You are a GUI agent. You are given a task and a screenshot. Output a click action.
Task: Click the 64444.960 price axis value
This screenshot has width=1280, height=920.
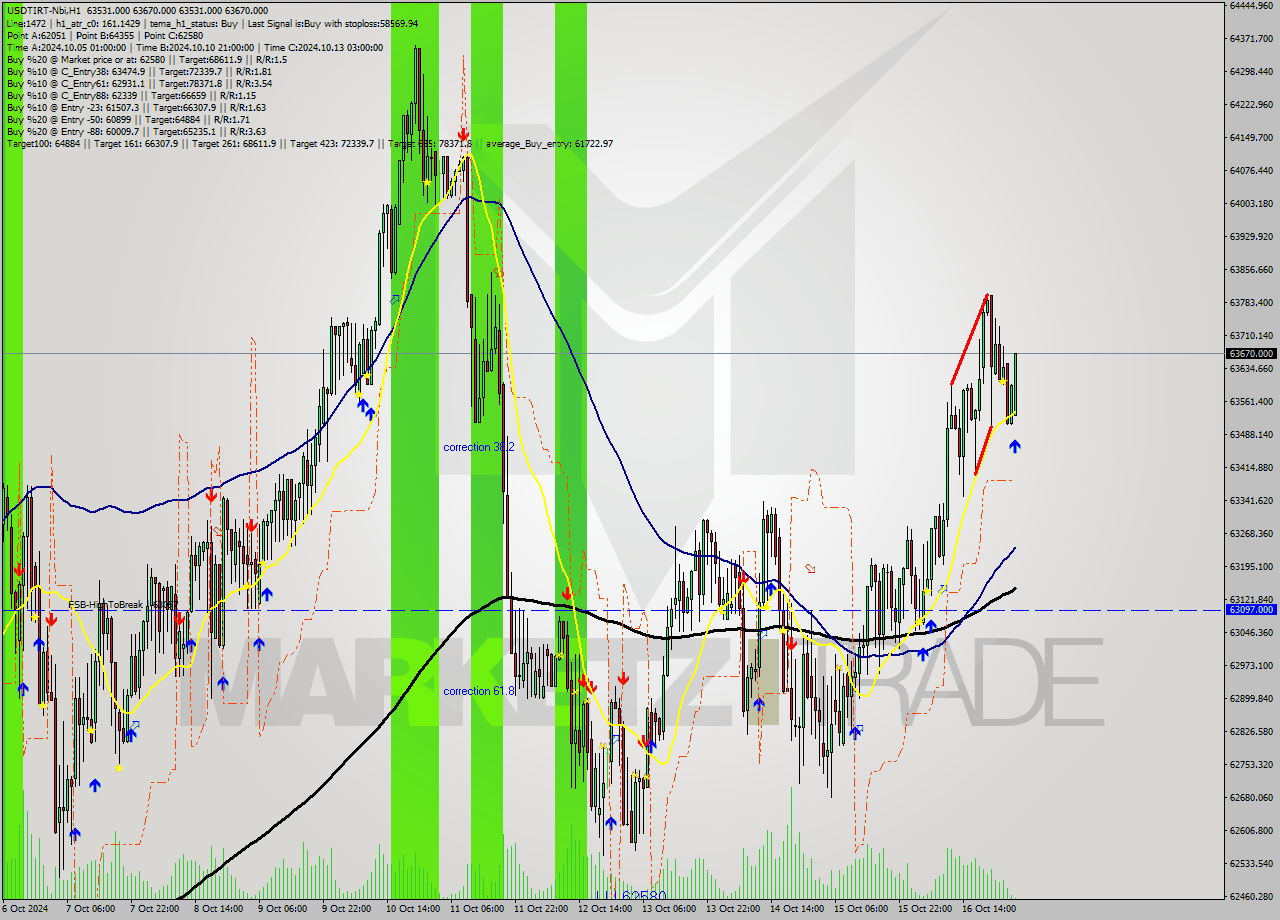[1251, 5]
